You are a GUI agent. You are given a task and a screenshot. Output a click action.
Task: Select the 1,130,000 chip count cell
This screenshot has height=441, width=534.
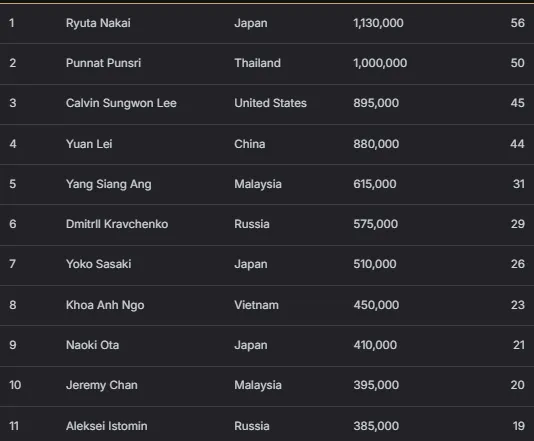click(378, 23)
